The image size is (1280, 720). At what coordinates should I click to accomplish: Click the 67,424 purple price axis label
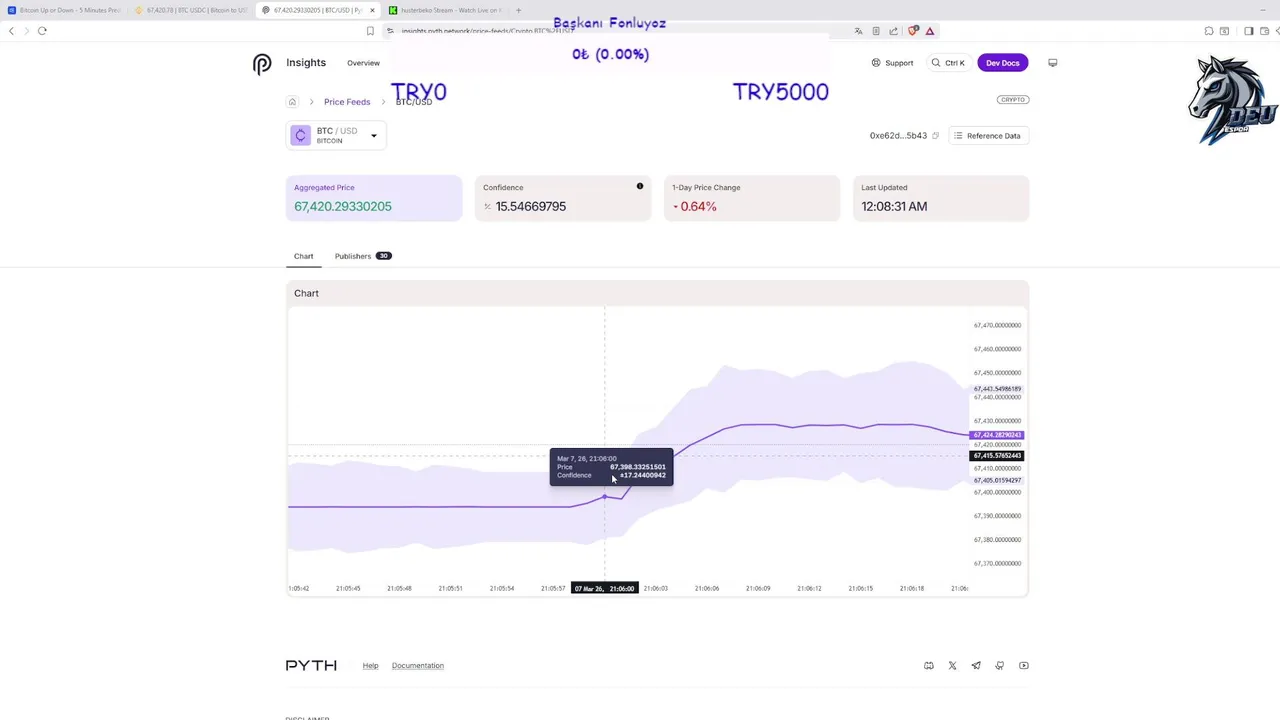(x=997, y=435)
